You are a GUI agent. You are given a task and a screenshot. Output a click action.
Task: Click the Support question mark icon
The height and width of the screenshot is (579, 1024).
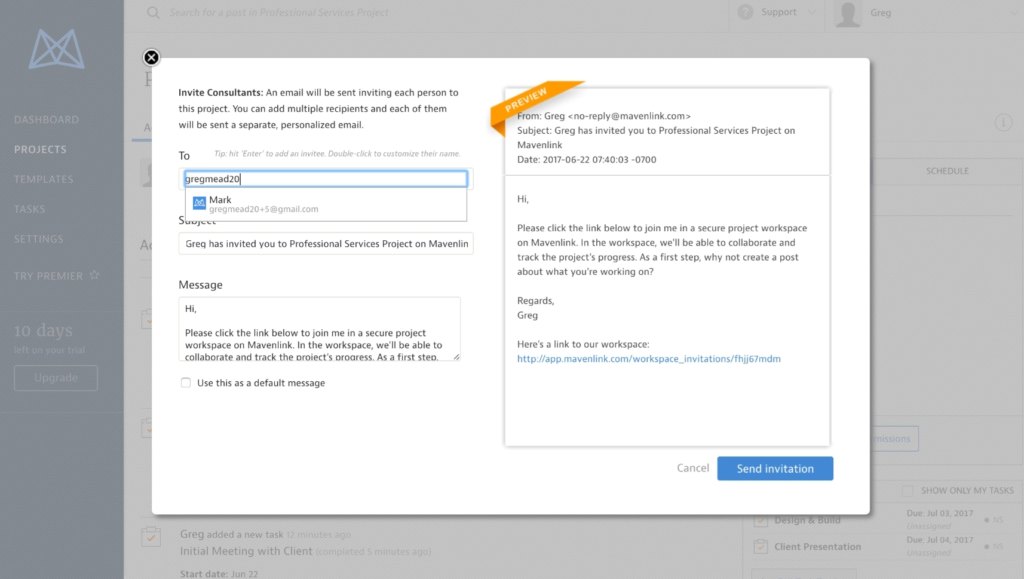tap(745, 13)
